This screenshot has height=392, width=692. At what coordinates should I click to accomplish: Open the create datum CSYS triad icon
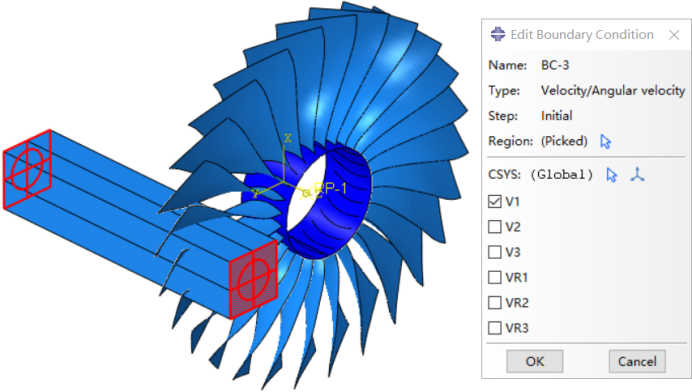[x=637, y=174]
